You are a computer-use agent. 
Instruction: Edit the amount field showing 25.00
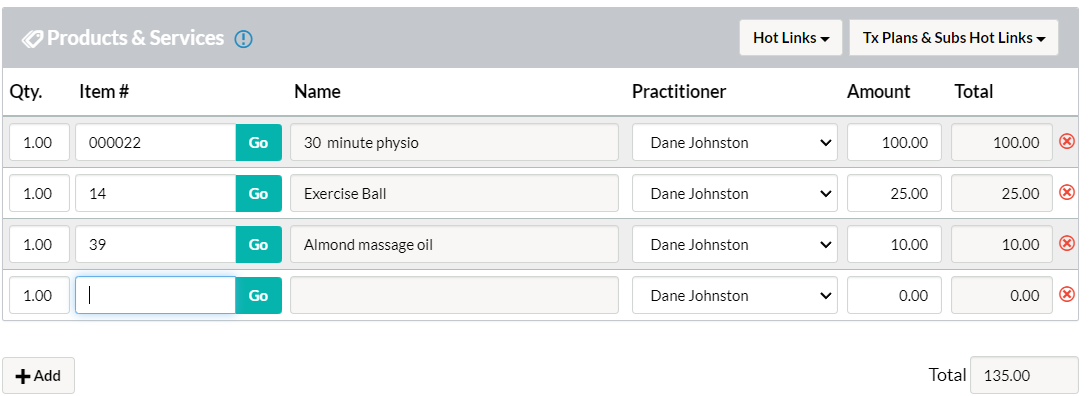pyautogui.click(x=894, y=193)
